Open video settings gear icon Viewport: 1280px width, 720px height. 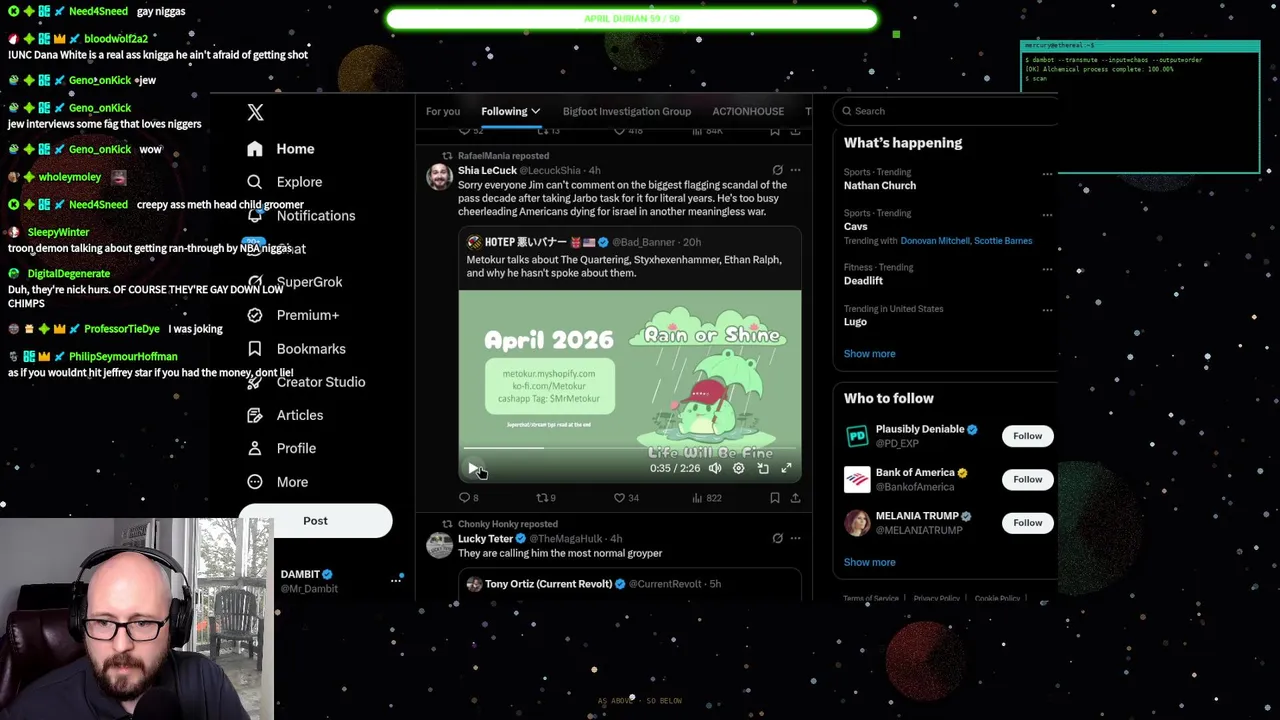(739, 468)
